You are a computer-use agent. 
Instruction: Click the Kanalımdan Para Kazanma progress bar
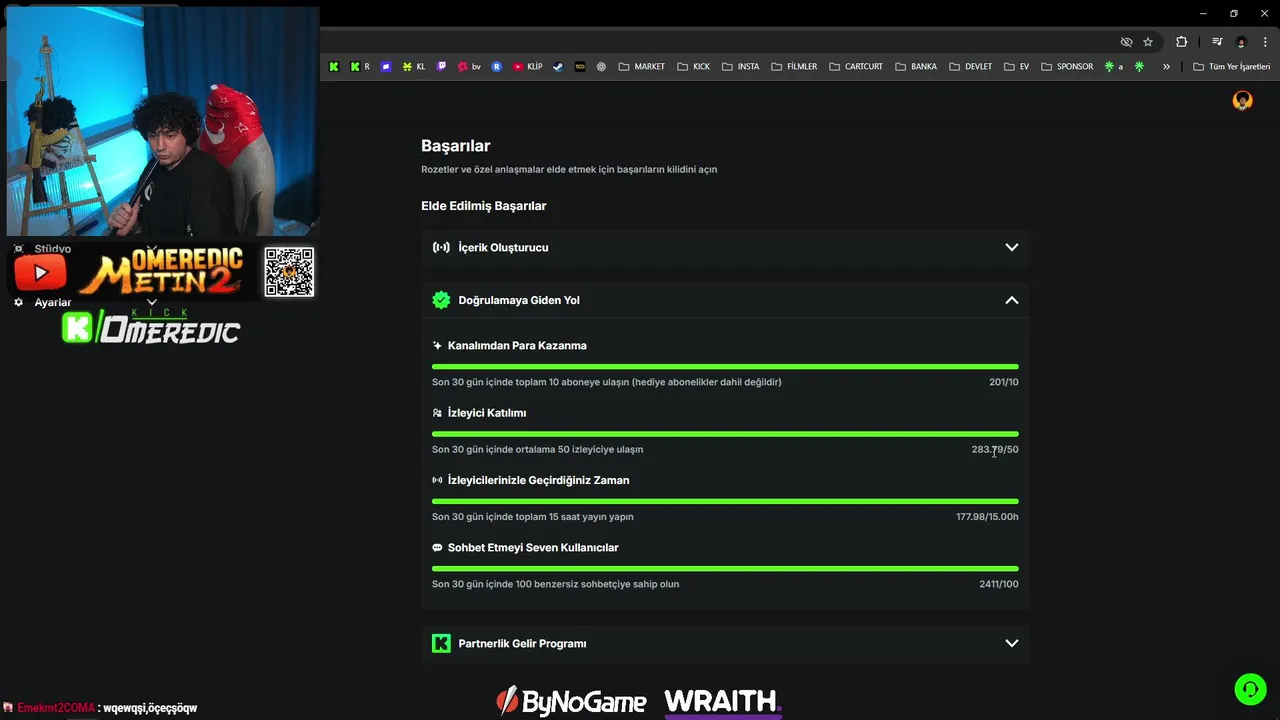[x=725, y=367]
